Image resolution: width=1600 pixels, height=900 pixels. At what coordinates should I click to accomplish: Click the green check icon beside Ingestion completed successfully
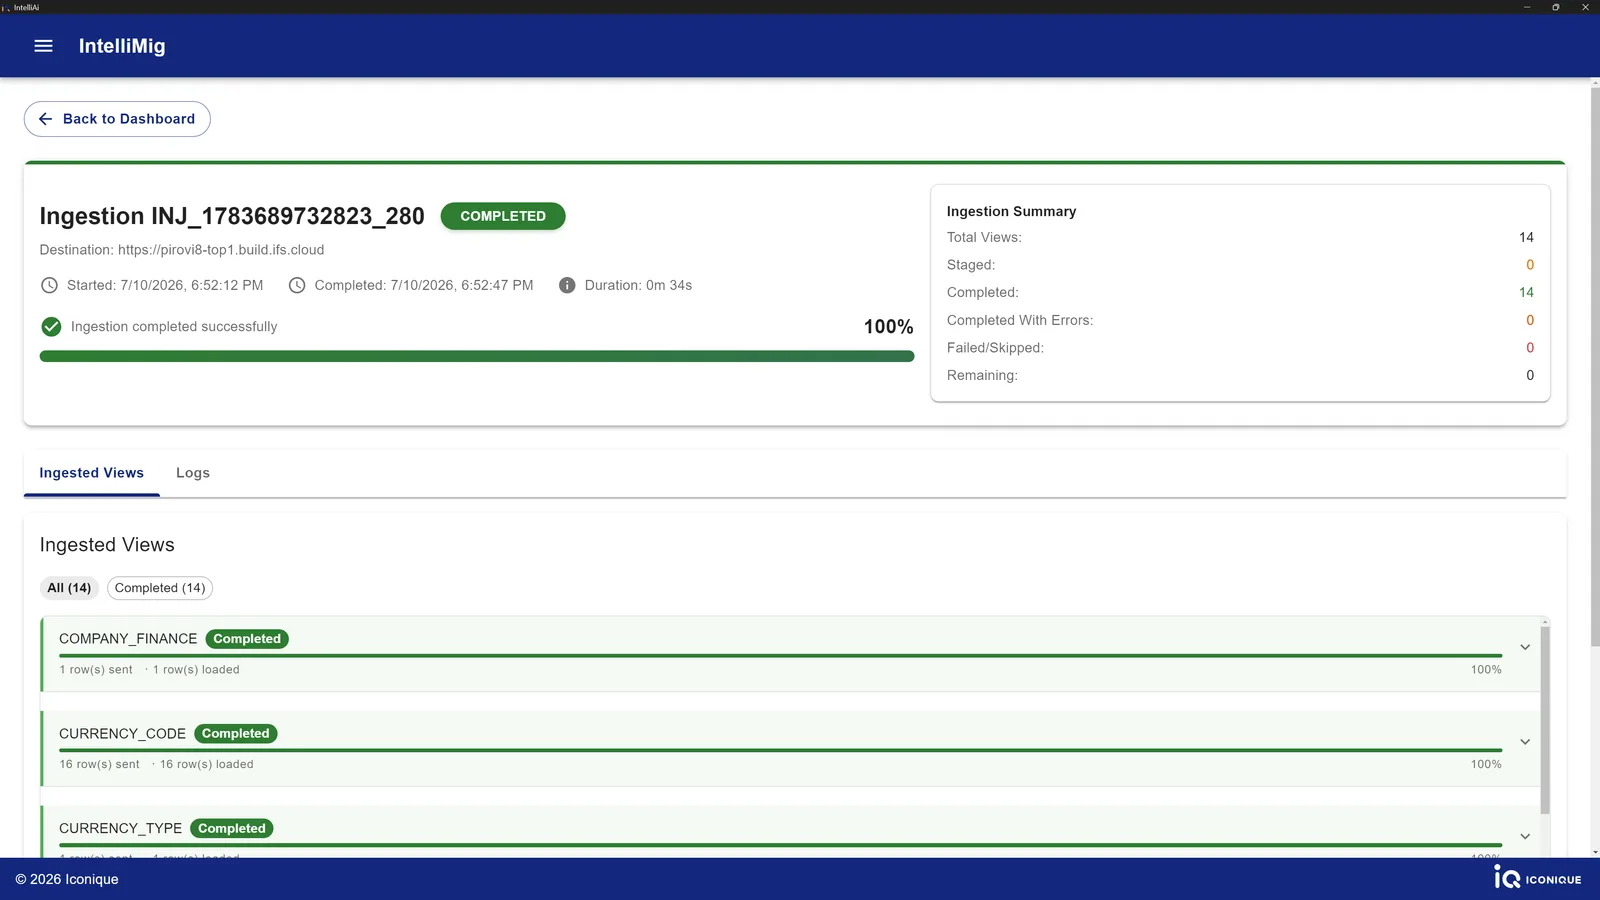click(51, 327)
